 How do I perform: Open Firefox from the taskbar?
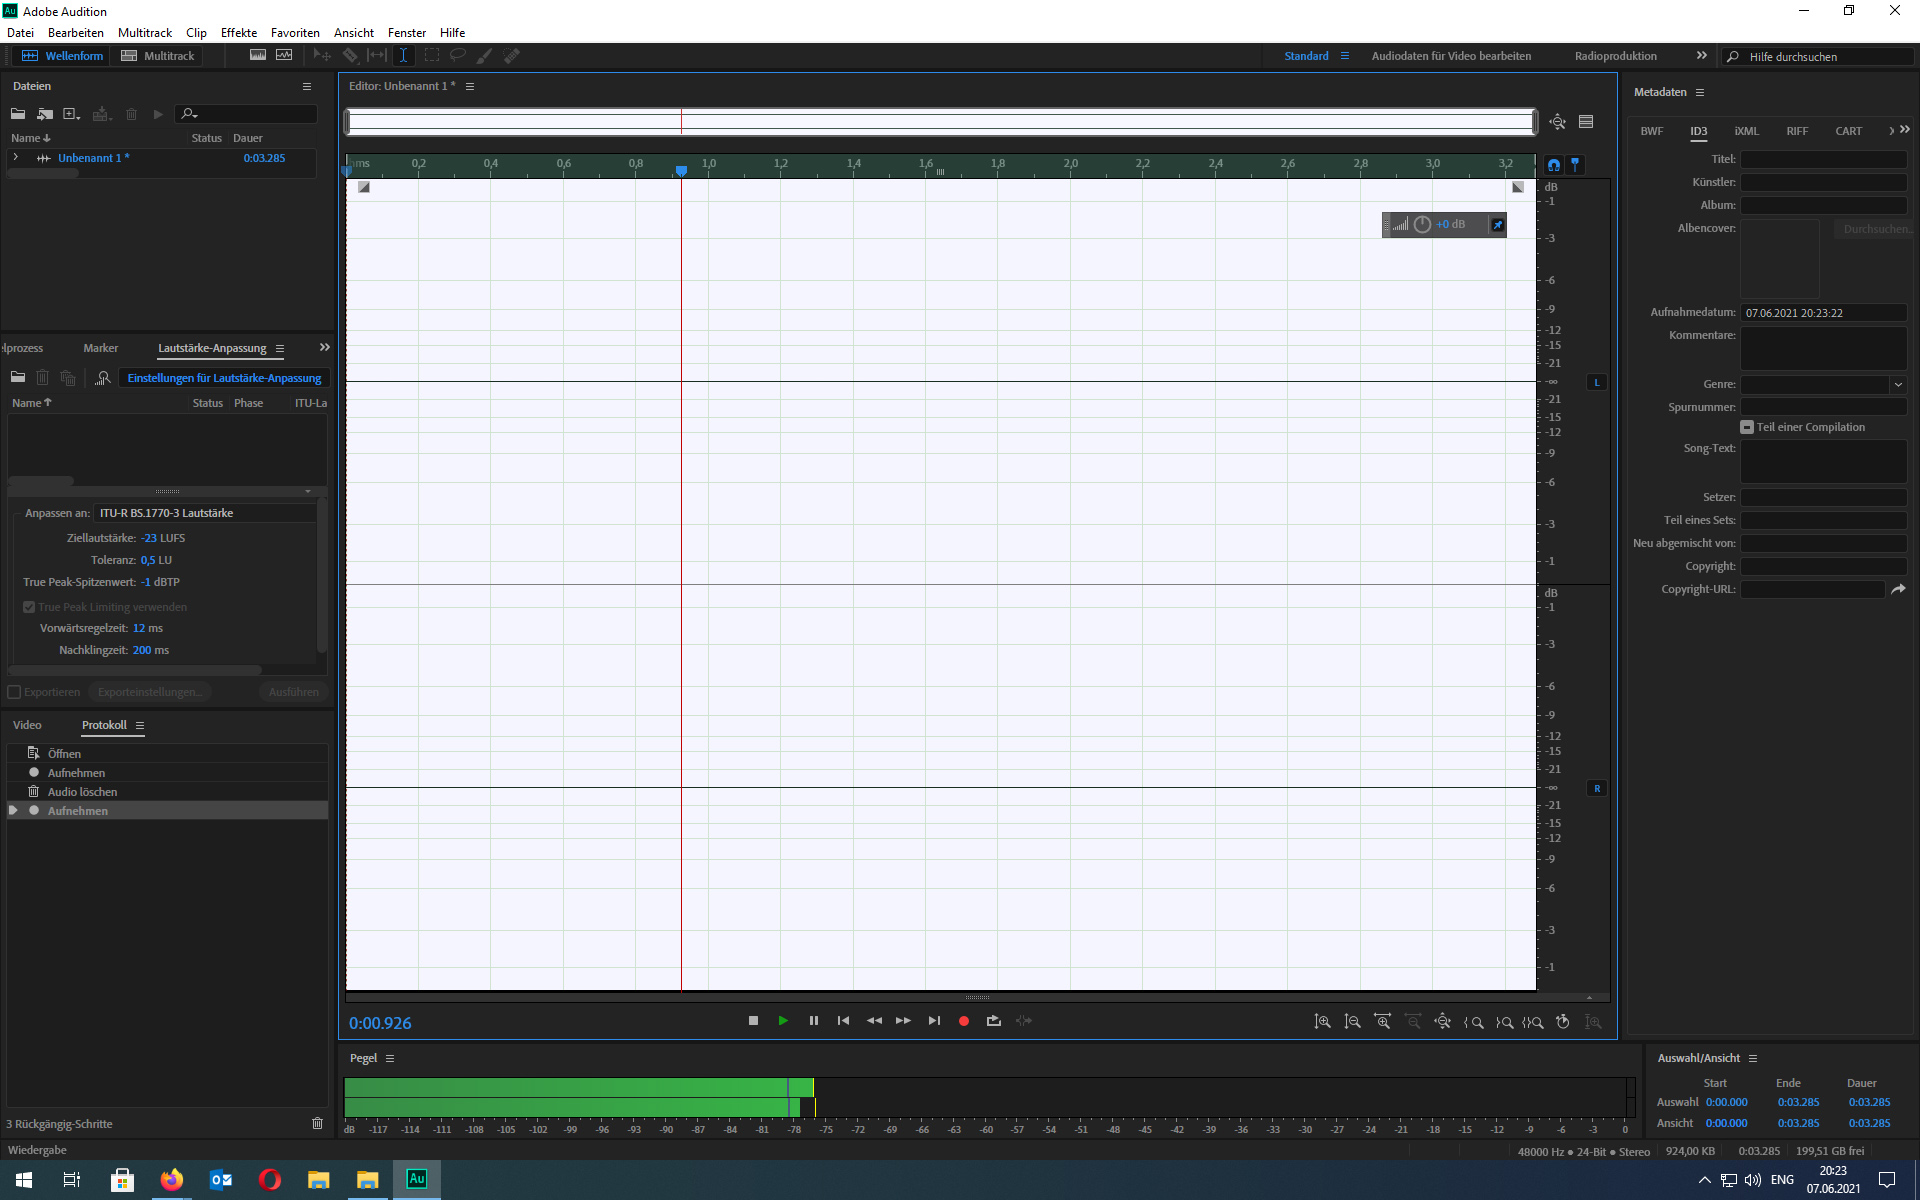(x=172, y=1180)
